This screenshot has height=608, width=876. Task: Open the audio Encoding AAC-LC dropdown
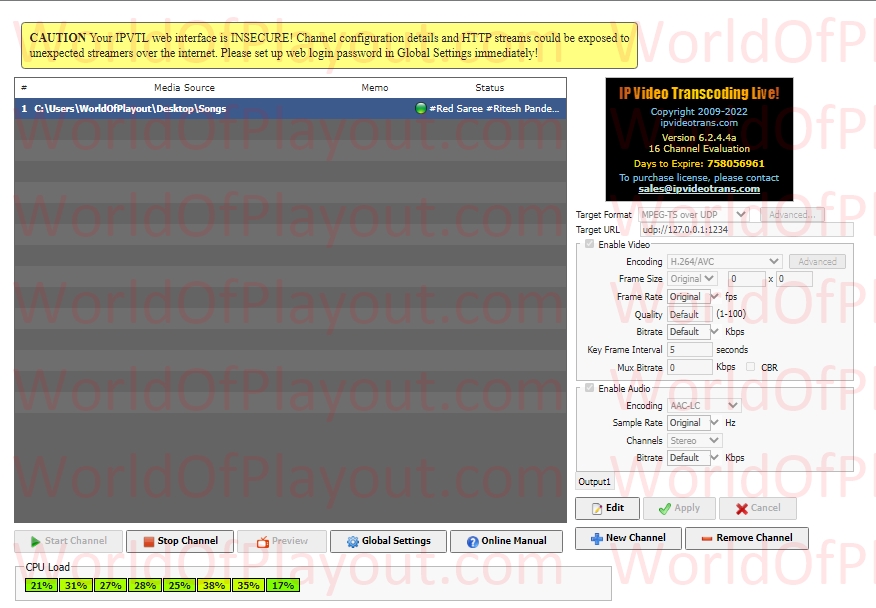704,405
